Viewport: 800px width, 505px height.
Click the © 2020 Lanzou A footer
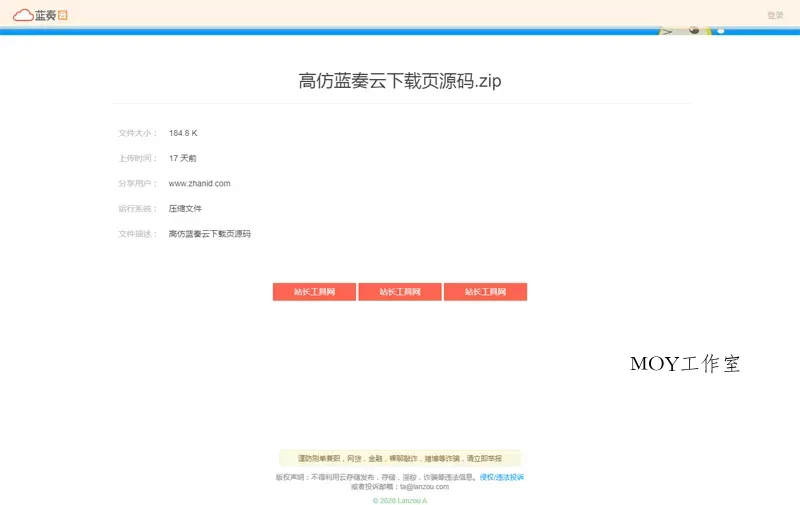tap(400, 500)
